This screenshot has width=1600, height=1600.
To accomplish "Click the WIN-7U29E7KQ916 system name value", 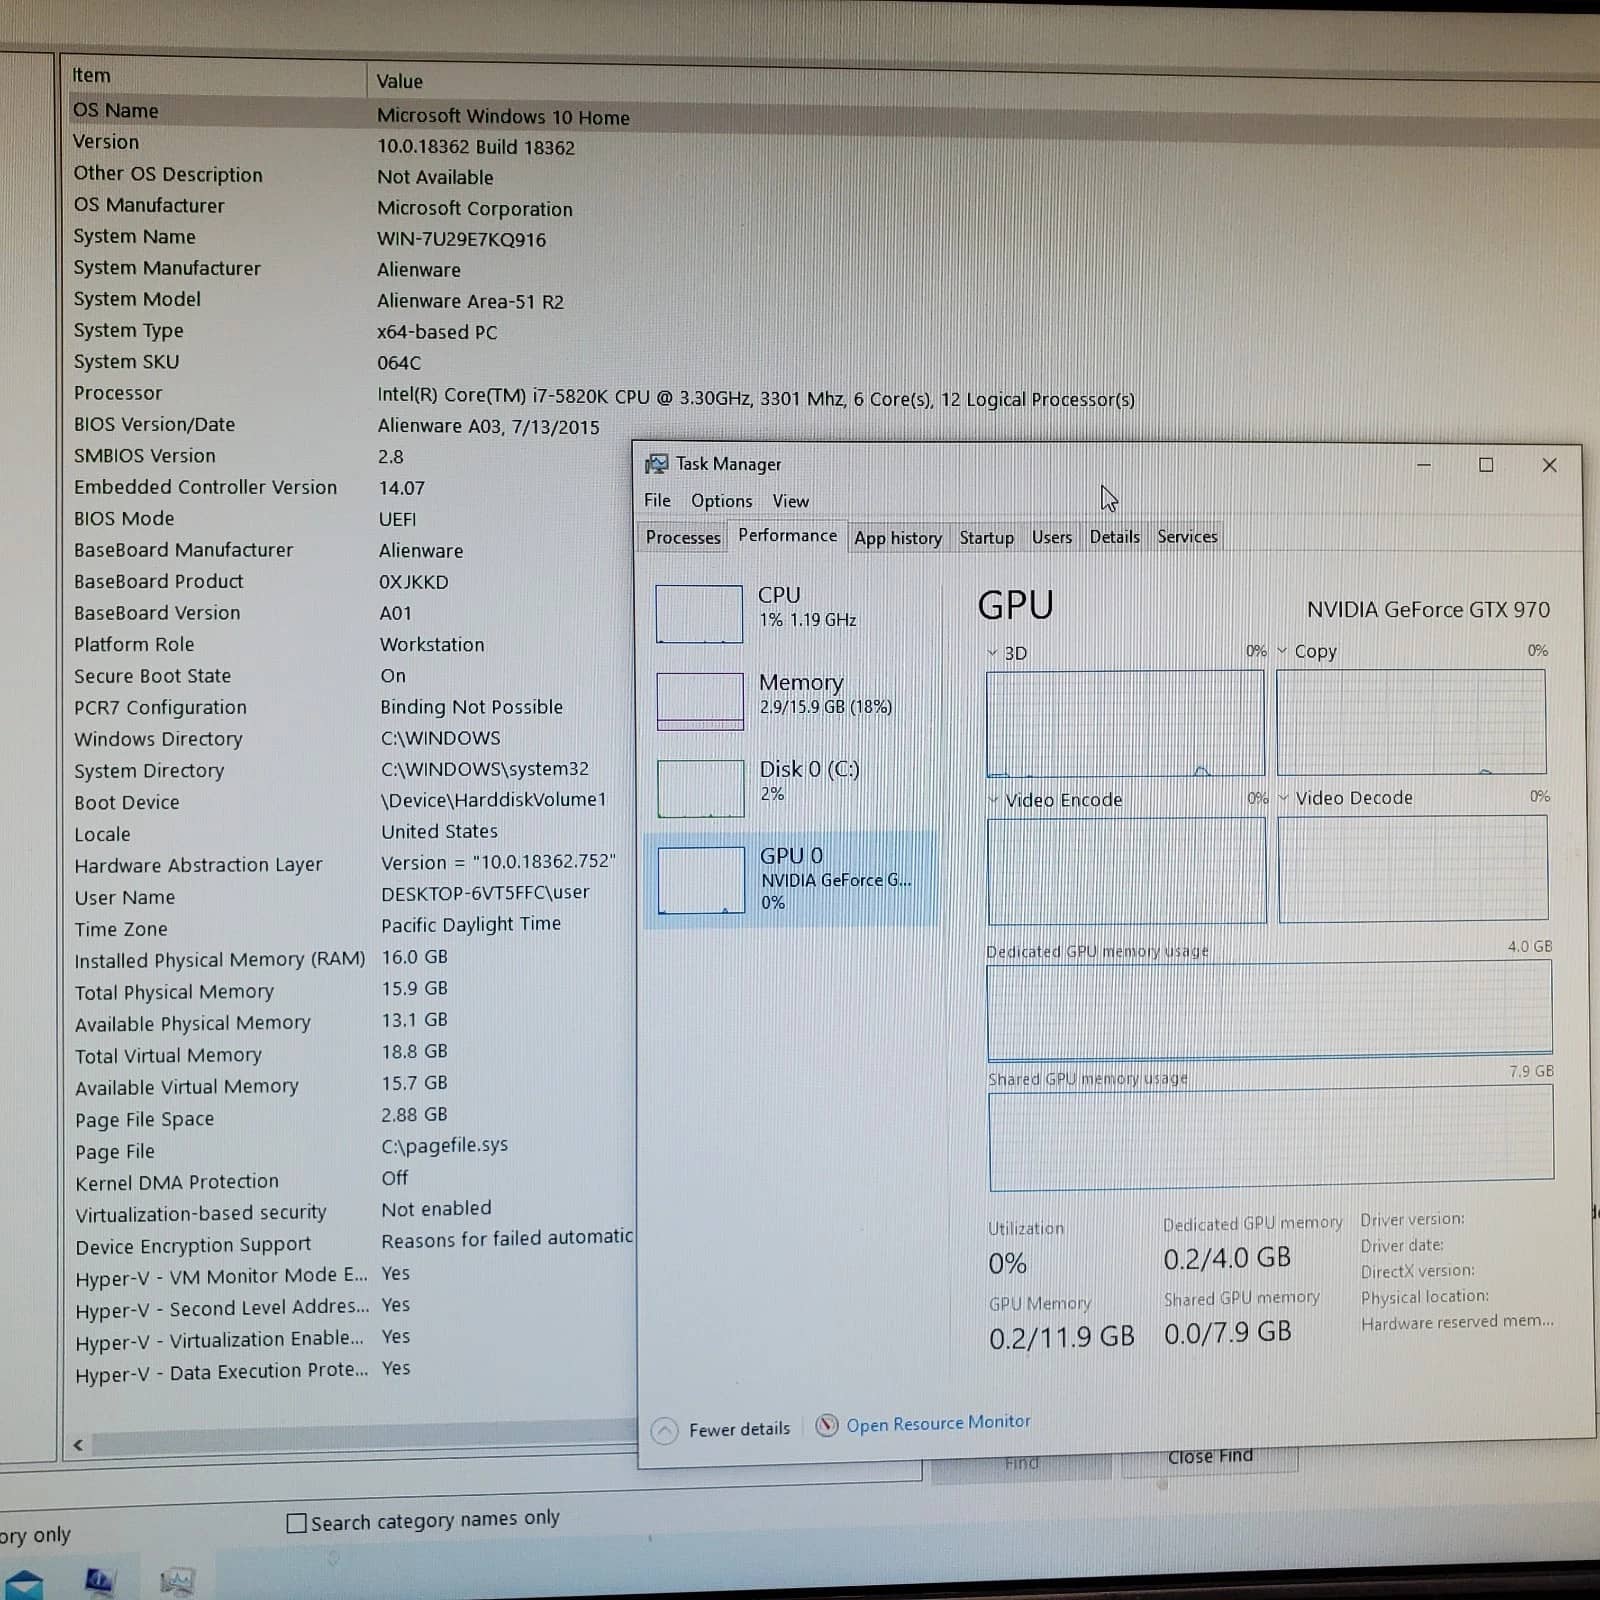I will pos(461,240).
